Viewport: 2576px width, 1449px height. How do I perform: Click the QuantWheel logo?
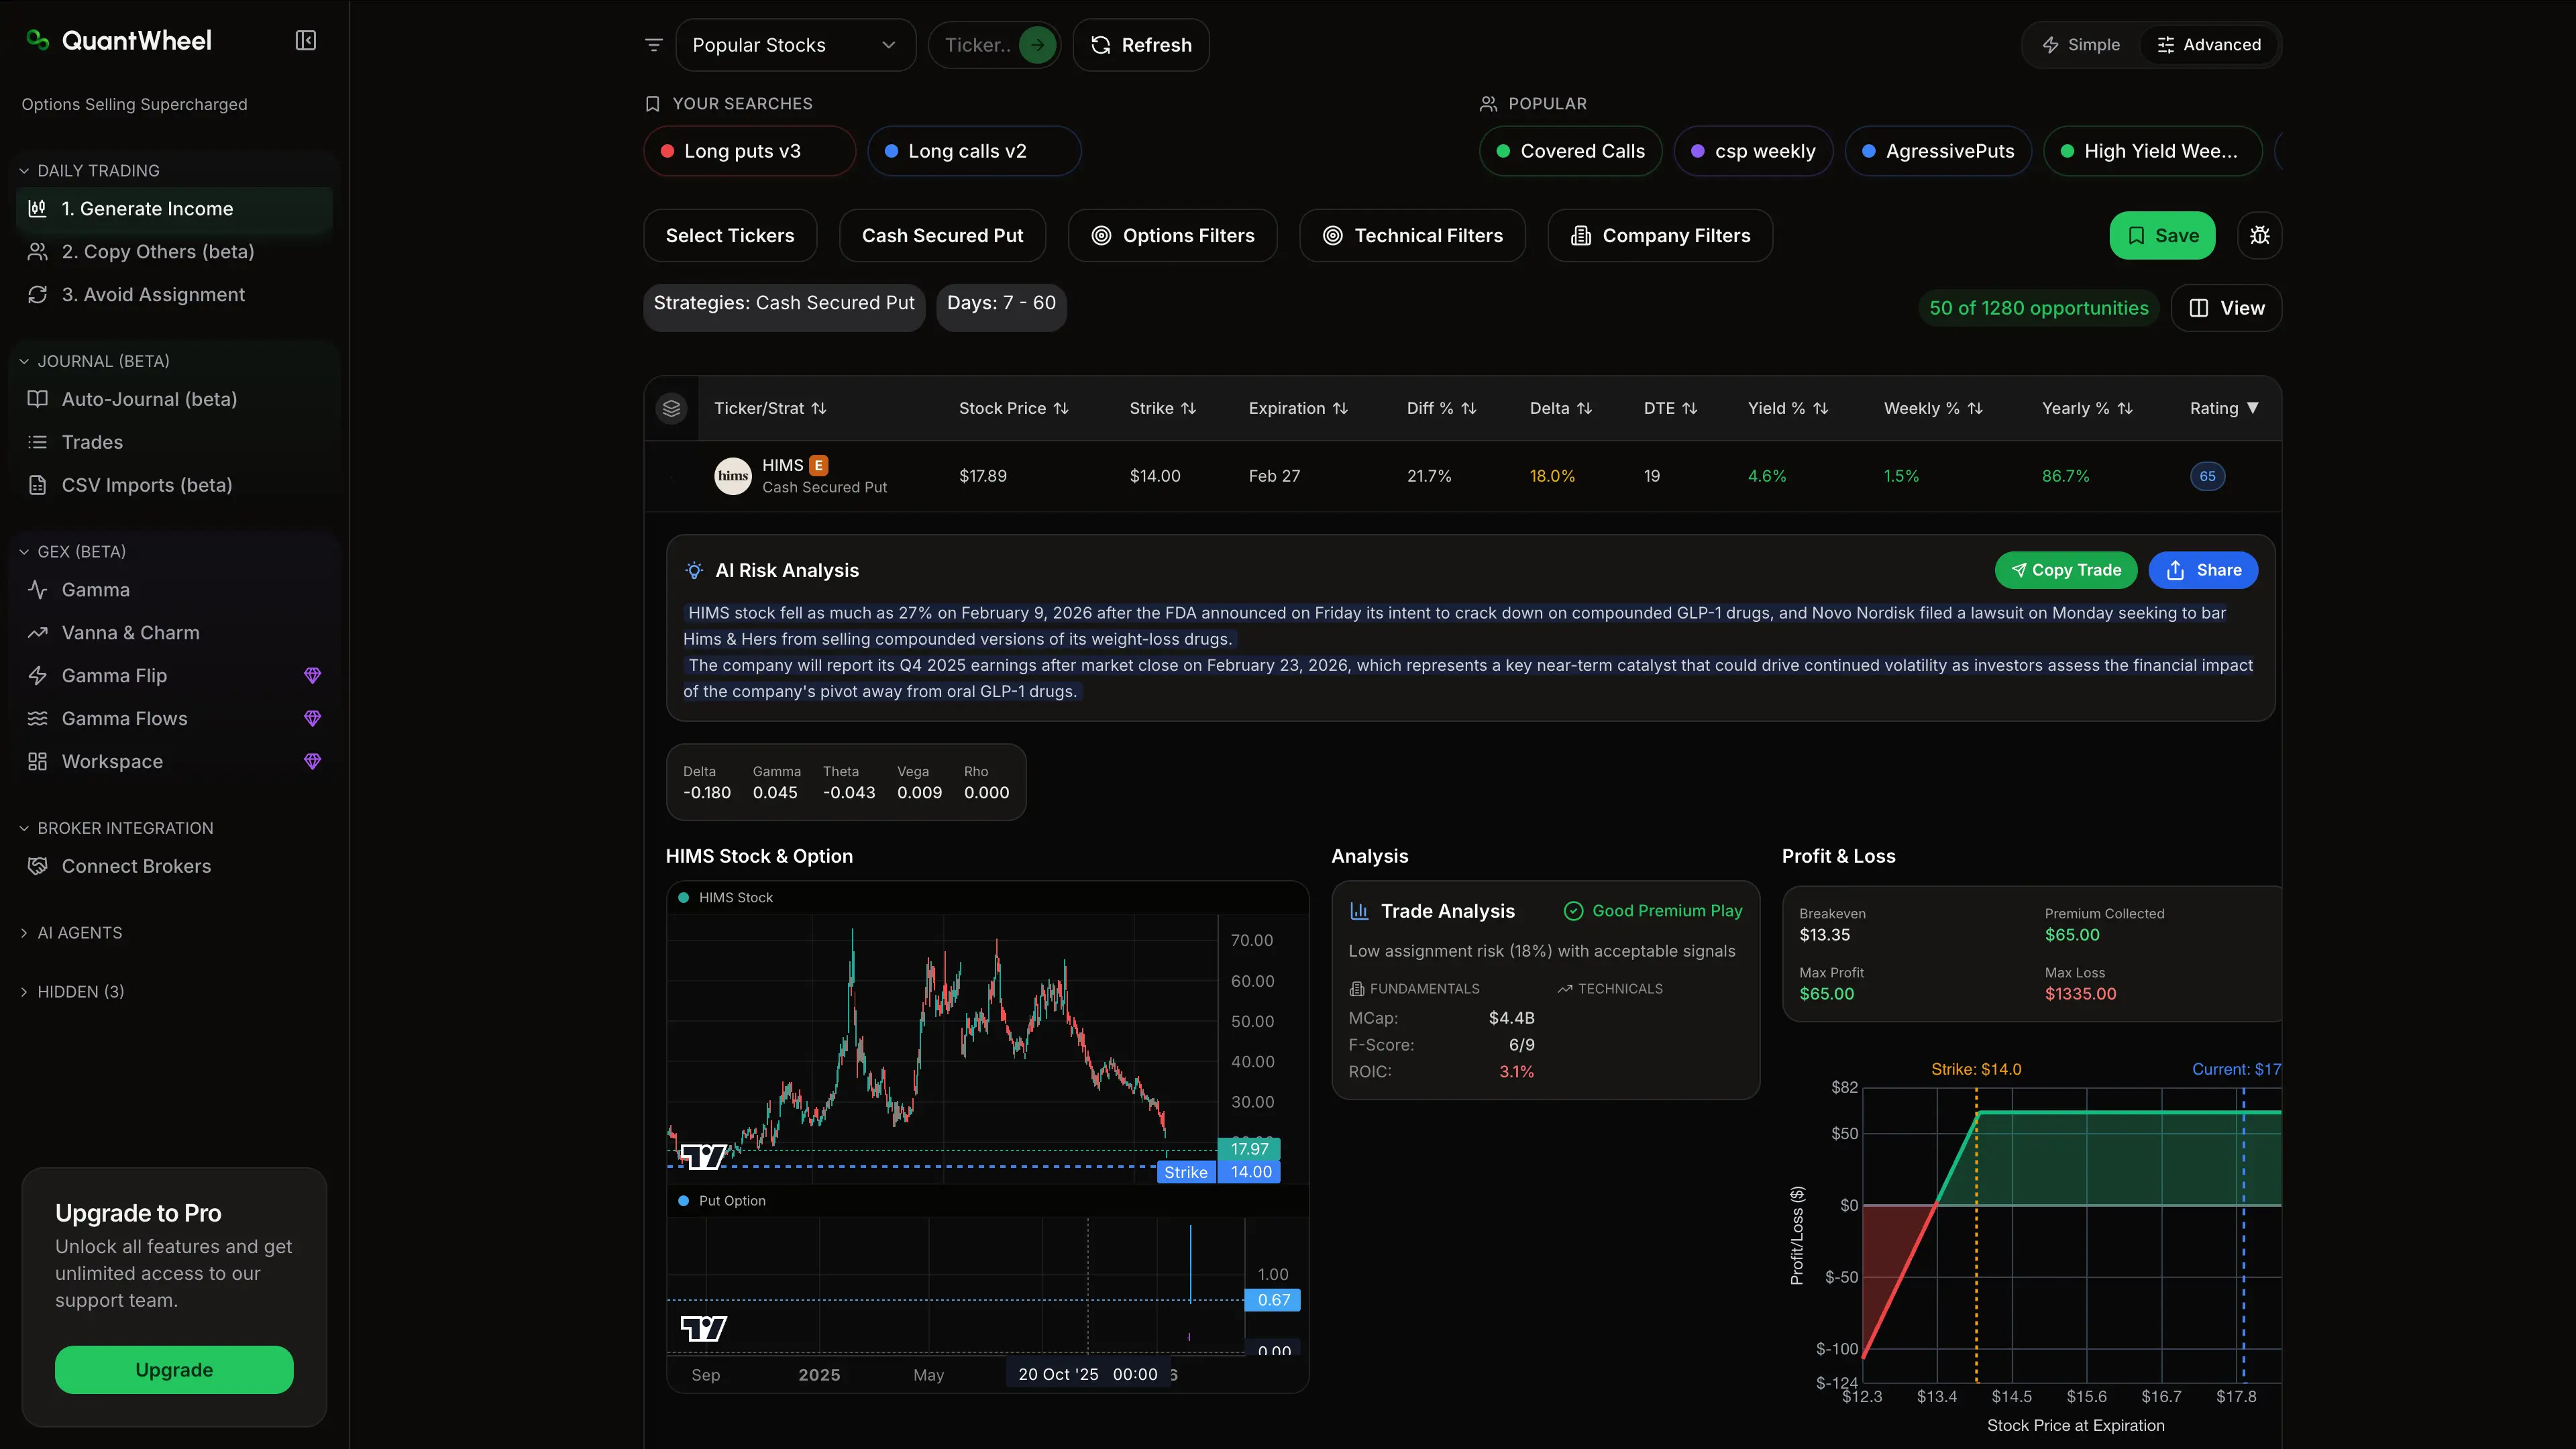pos(119,41)
